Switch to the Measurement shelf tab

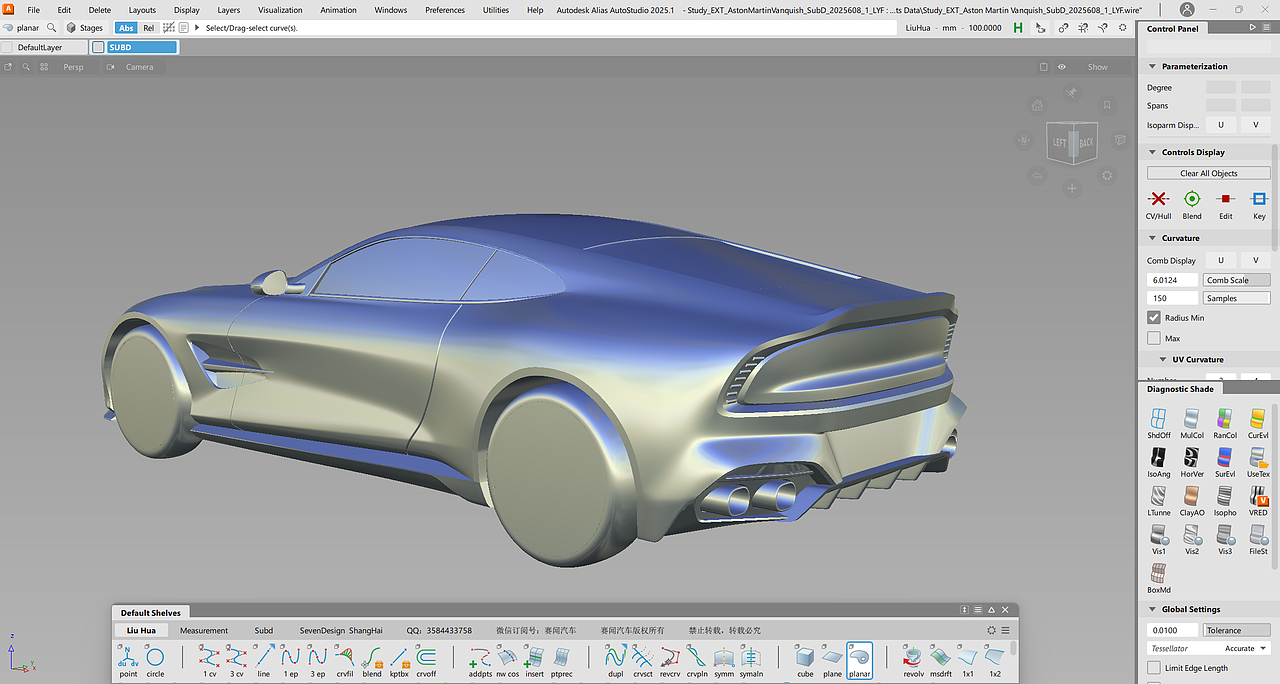coord(203,630)
